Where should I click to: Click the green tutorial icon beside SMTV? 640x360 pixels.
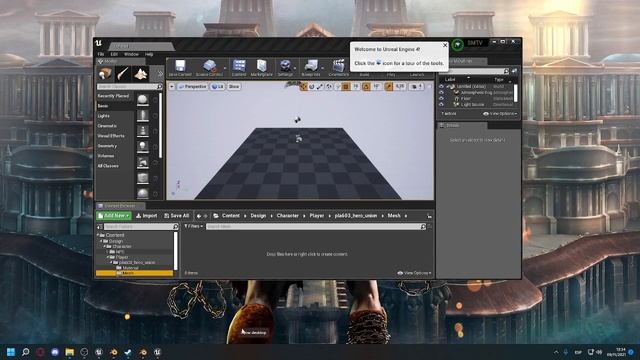point(458,44)
